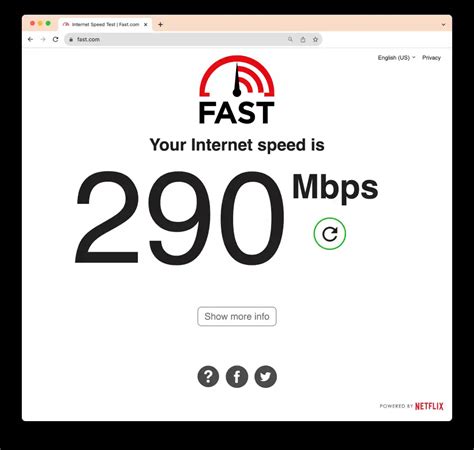Open English (US) language dropdown
474x450 pixels.
pos(396,58)
